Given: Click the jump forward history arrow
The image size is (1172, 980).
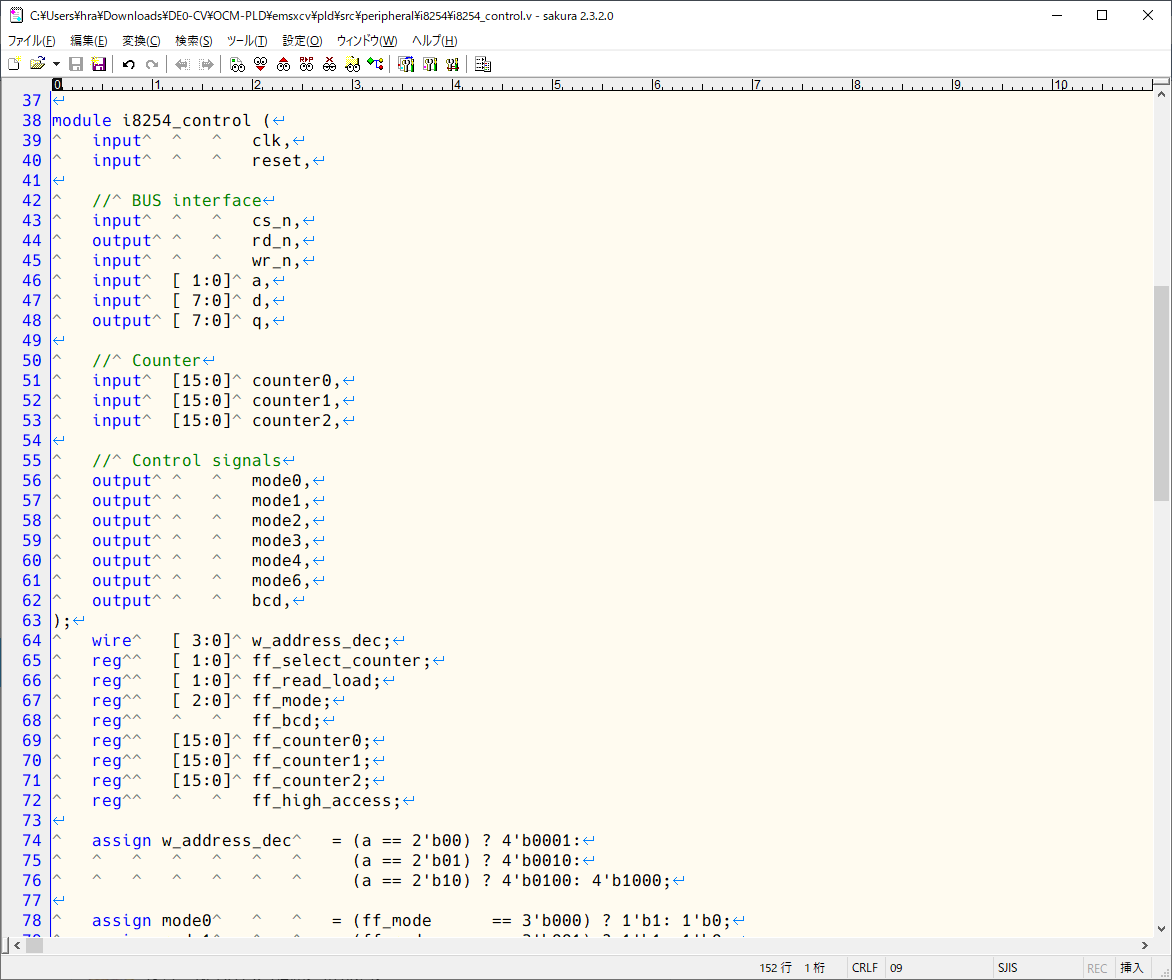Looking at the screenshot, I should tap(206, 64).
